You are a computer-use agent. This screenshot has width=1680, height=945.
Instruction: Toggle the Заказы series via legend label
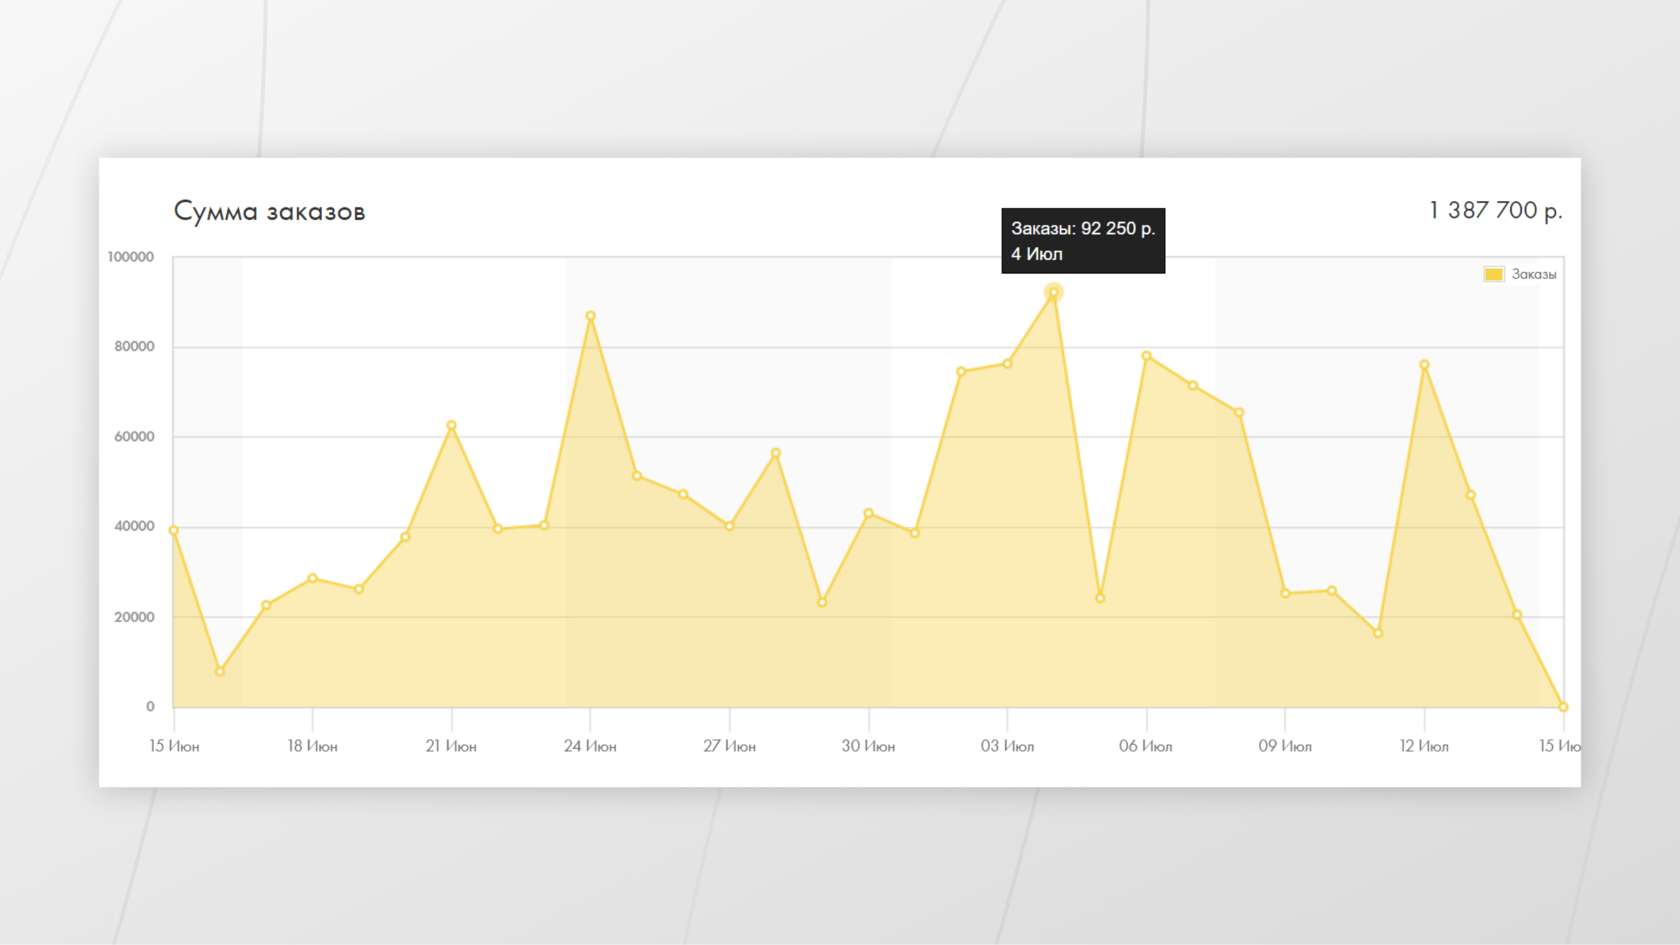1533,274
